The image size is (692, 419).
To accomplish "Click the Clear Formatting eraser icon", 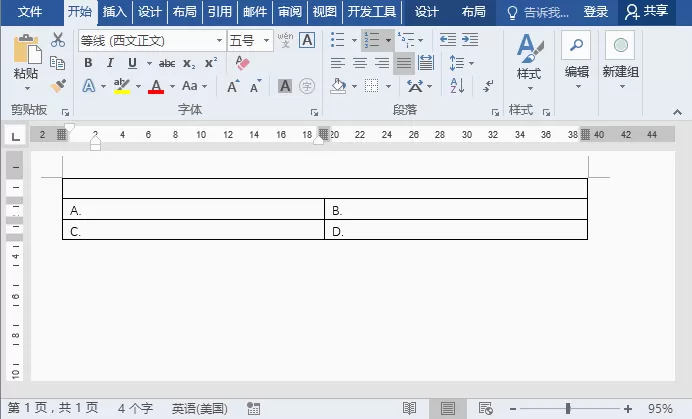I will tap(242, 63).
